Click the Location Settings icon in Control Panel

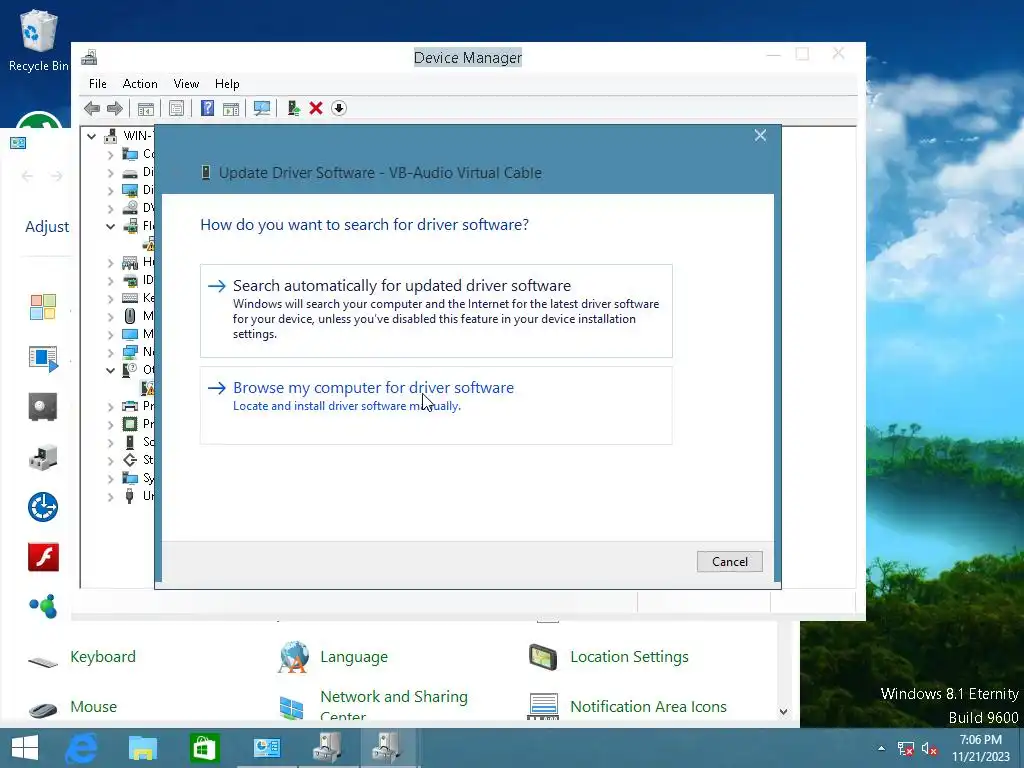click(x=543, y=657)
